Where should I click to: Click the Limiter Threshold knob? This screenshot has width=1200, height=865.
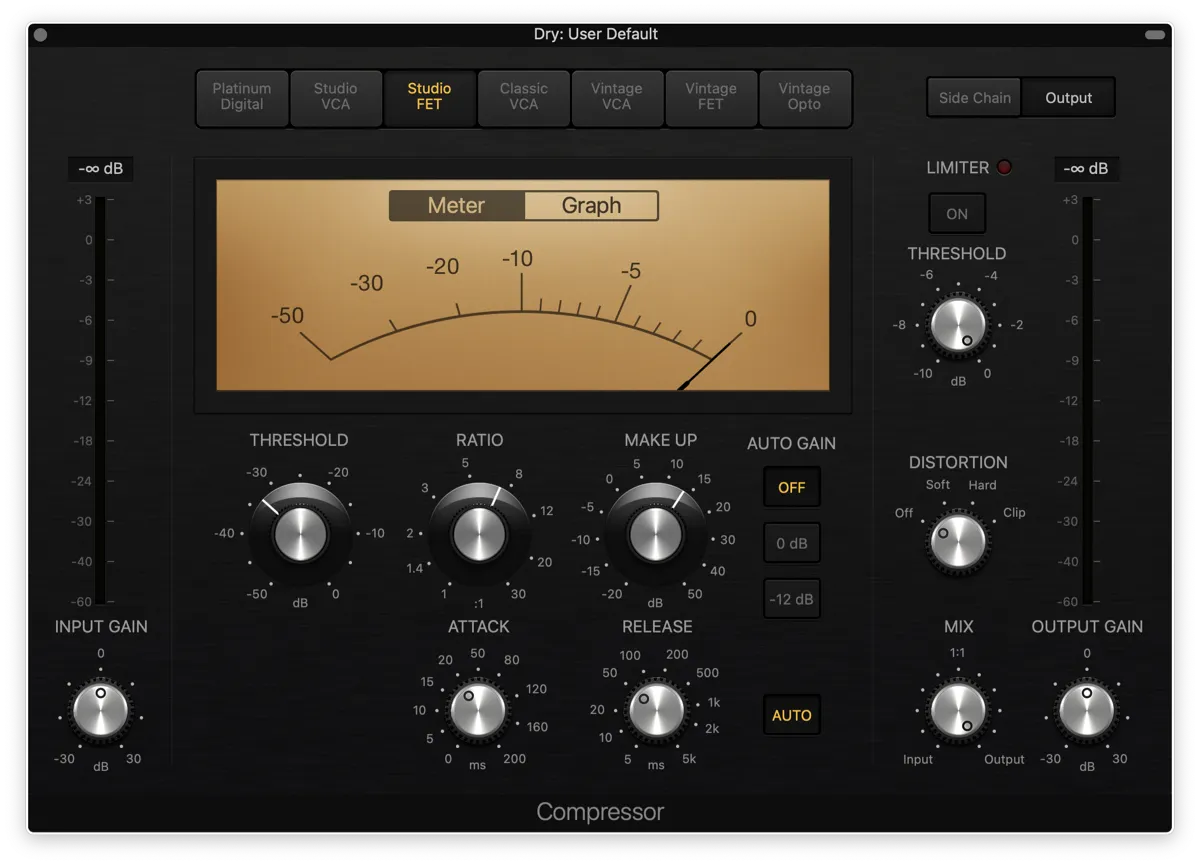click(x=958, y=325)
